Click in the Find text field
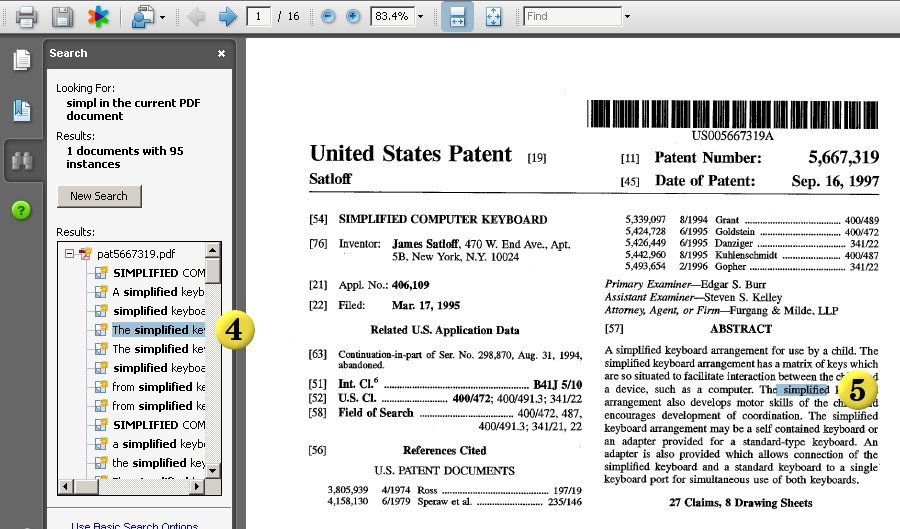Screen dimensions: 900x529 click(x=570, y=16)
